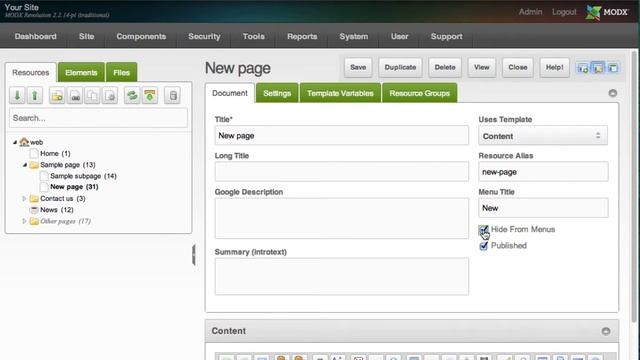This screenshot has width=640, height=360.
Task: Click the Contact us folder icon
Action: [x=34, y=199]
